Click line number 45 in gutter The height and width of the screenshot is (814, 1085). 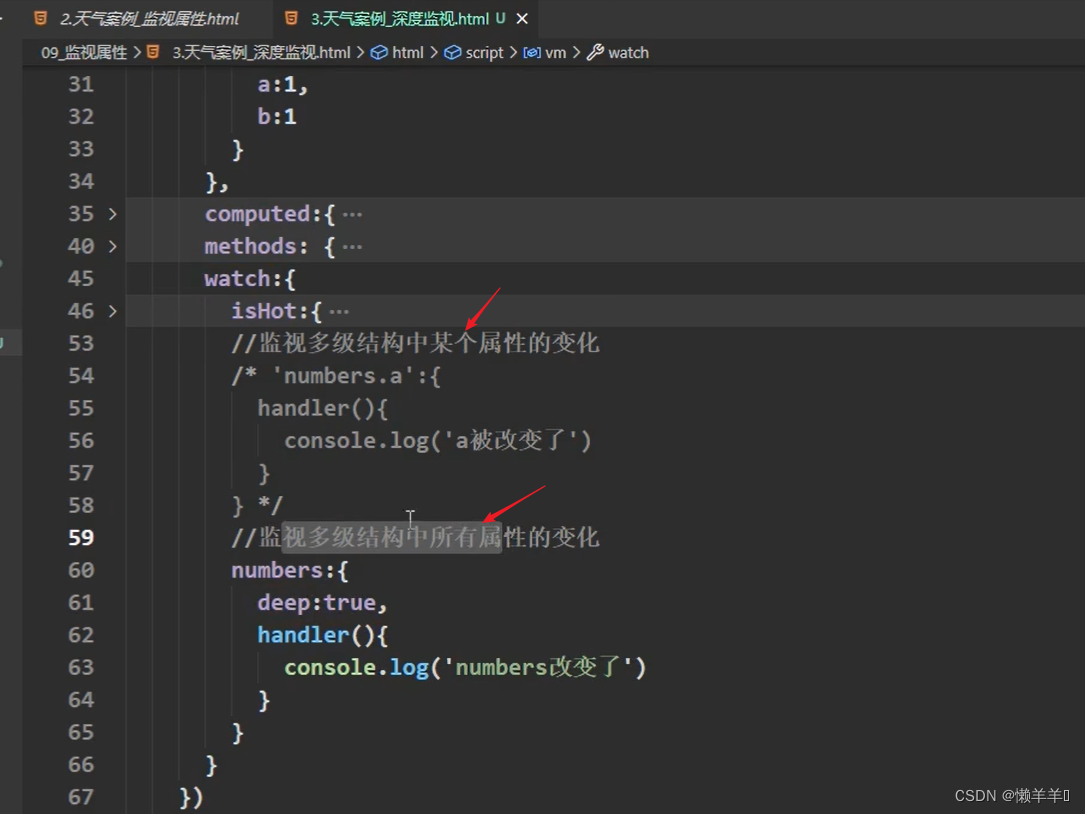tap(81, 279)
